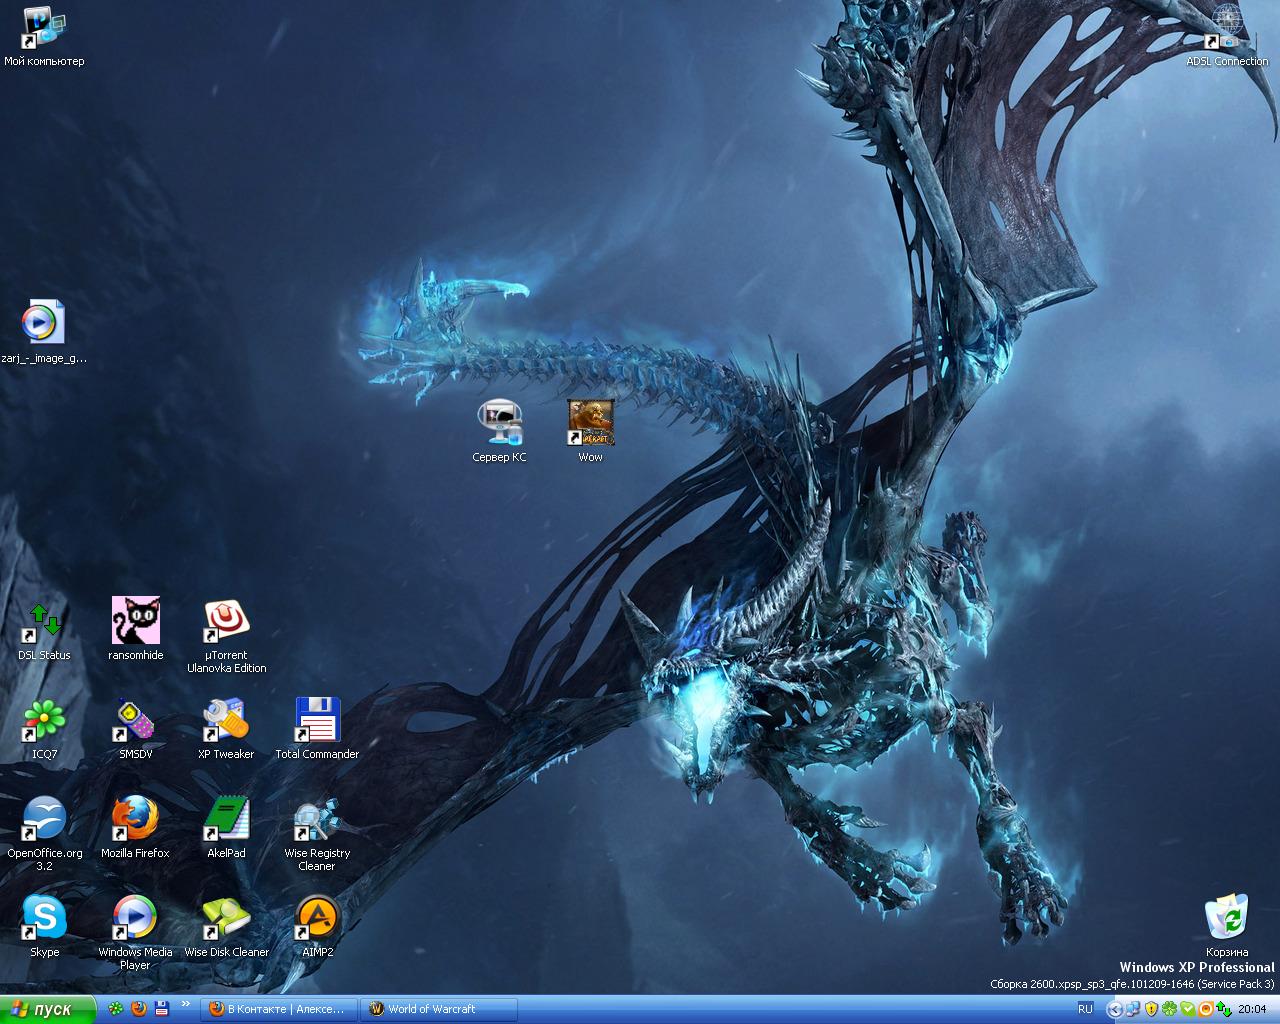The height and width of the screenshot is (1024, 1280).
Task: Select the Total Commander desktop icon
Action: pos(317,720)
